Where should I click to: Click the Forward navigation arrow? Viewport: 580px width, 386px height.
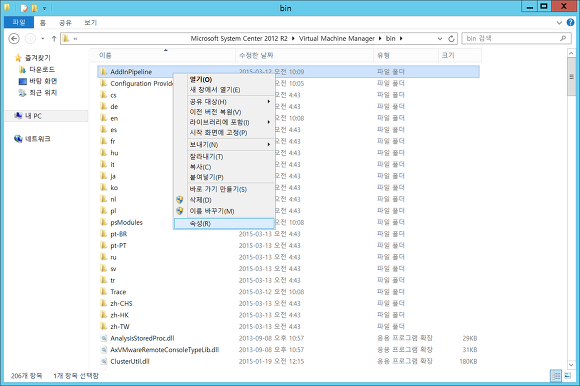30,38
